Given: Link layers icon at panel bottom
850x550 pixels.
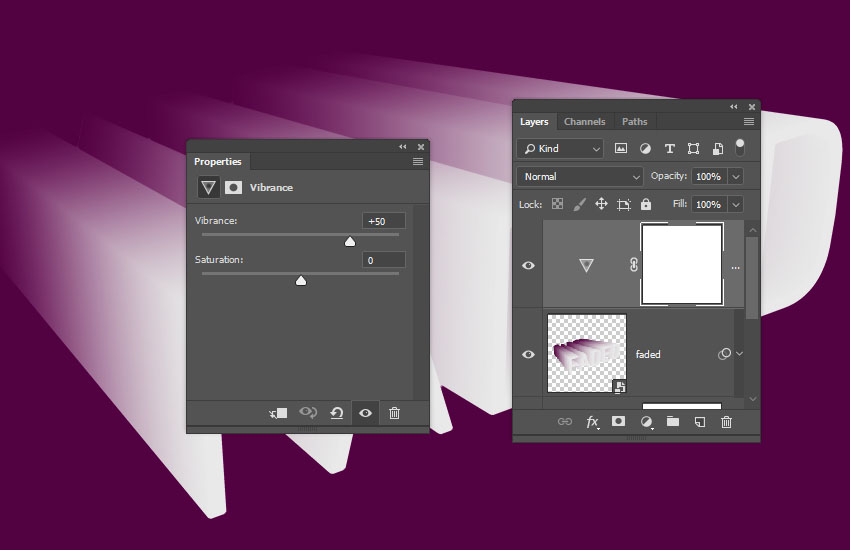Looking at the screenshot, I should click(x=565, y=422).
